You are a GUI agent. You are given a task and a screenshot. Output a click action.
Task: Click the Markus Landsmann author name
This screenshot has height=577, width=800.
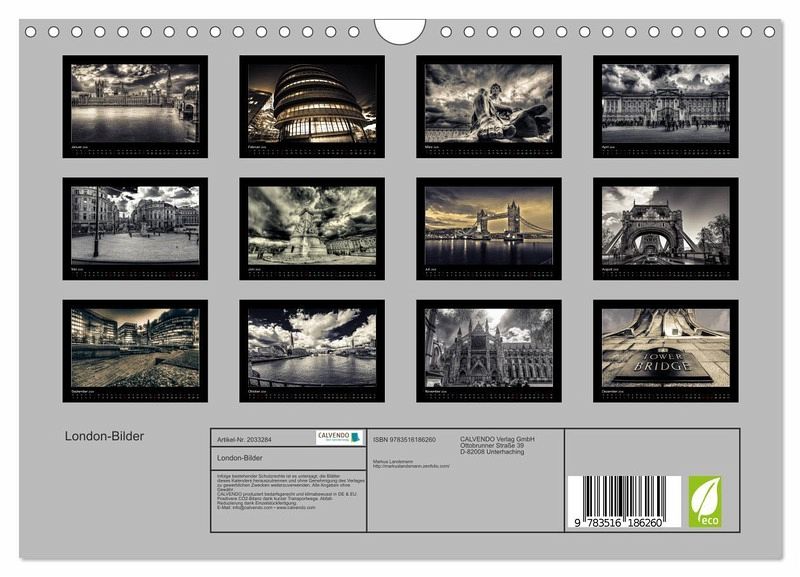[x=393, y=462]
